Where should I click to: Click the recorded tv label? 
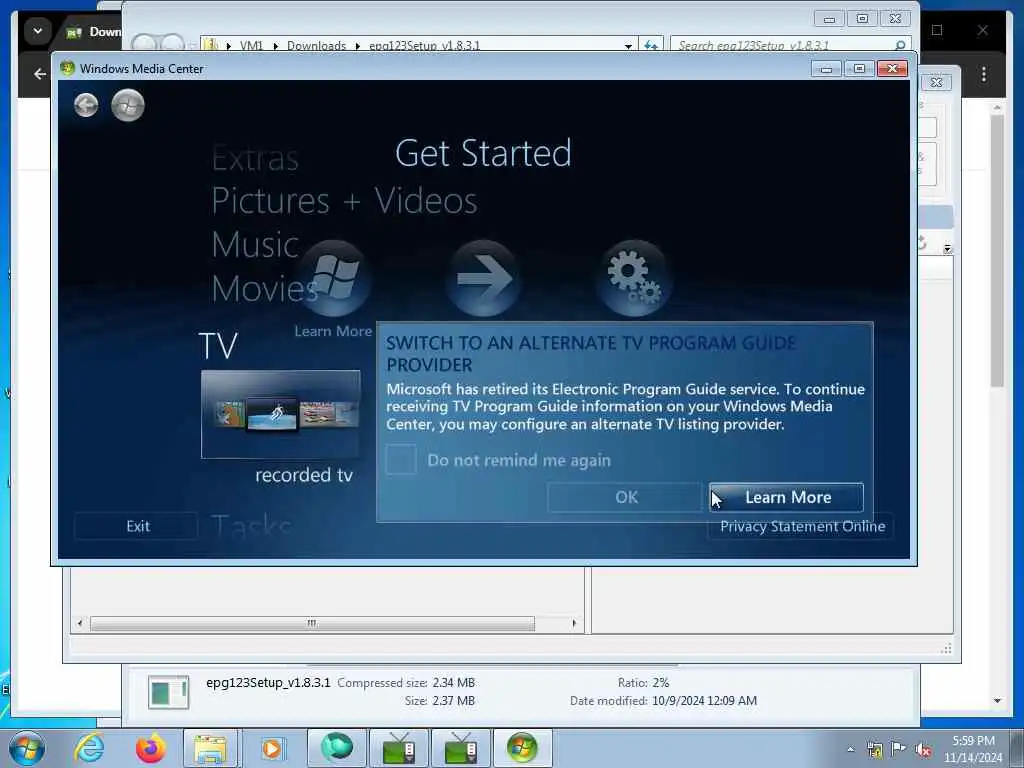click(304, 475)
